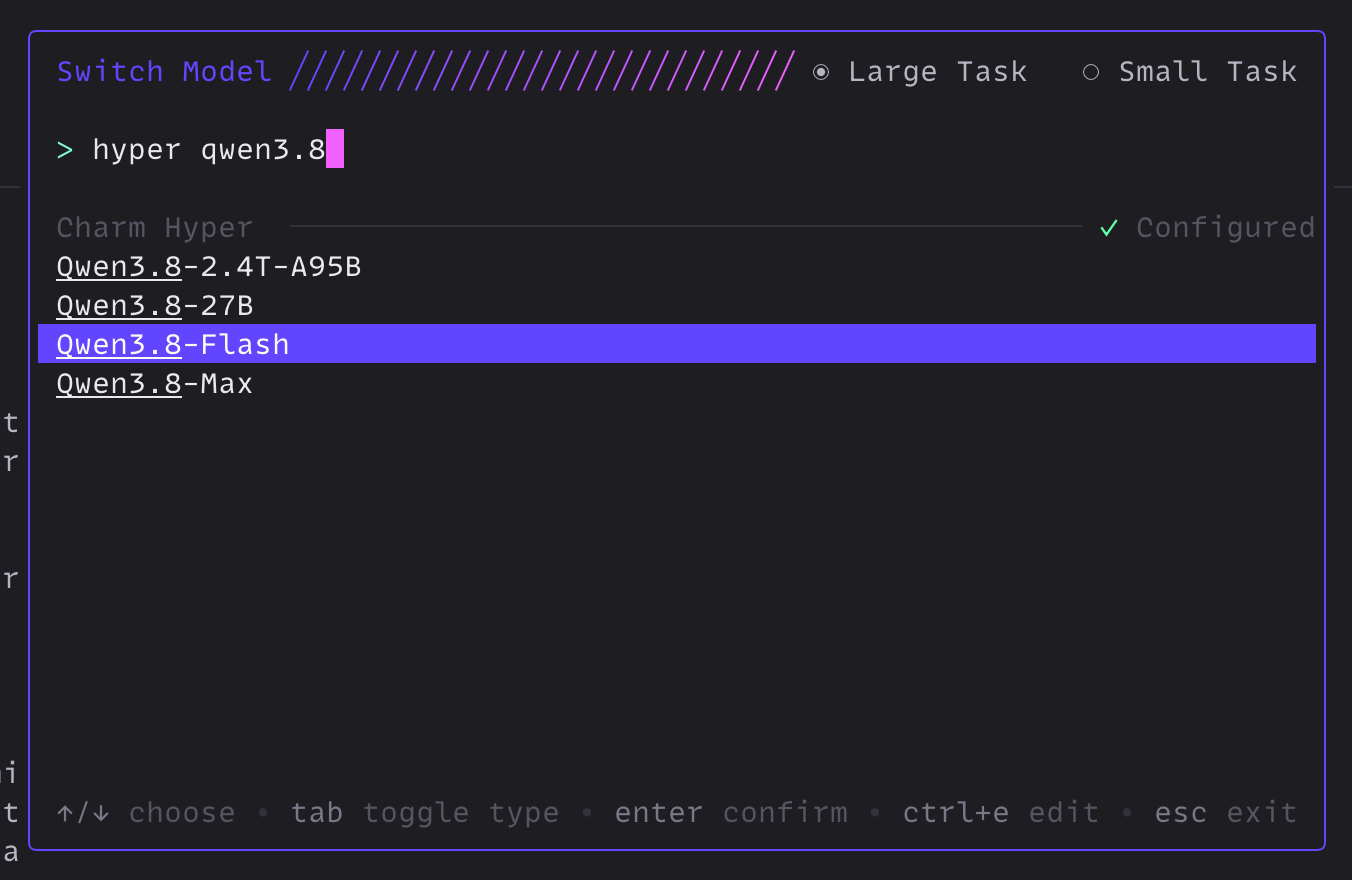The width and height of the screenshot is (1352, 880).
Task: Select the Large Task radio button
Action: pos(822,72)
